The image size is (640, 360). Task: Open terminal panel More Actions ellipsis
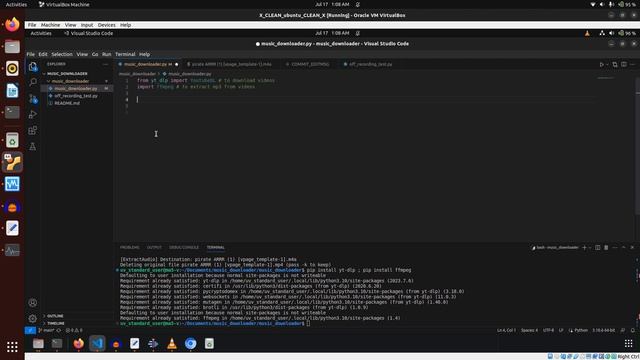tap(615, 247)
